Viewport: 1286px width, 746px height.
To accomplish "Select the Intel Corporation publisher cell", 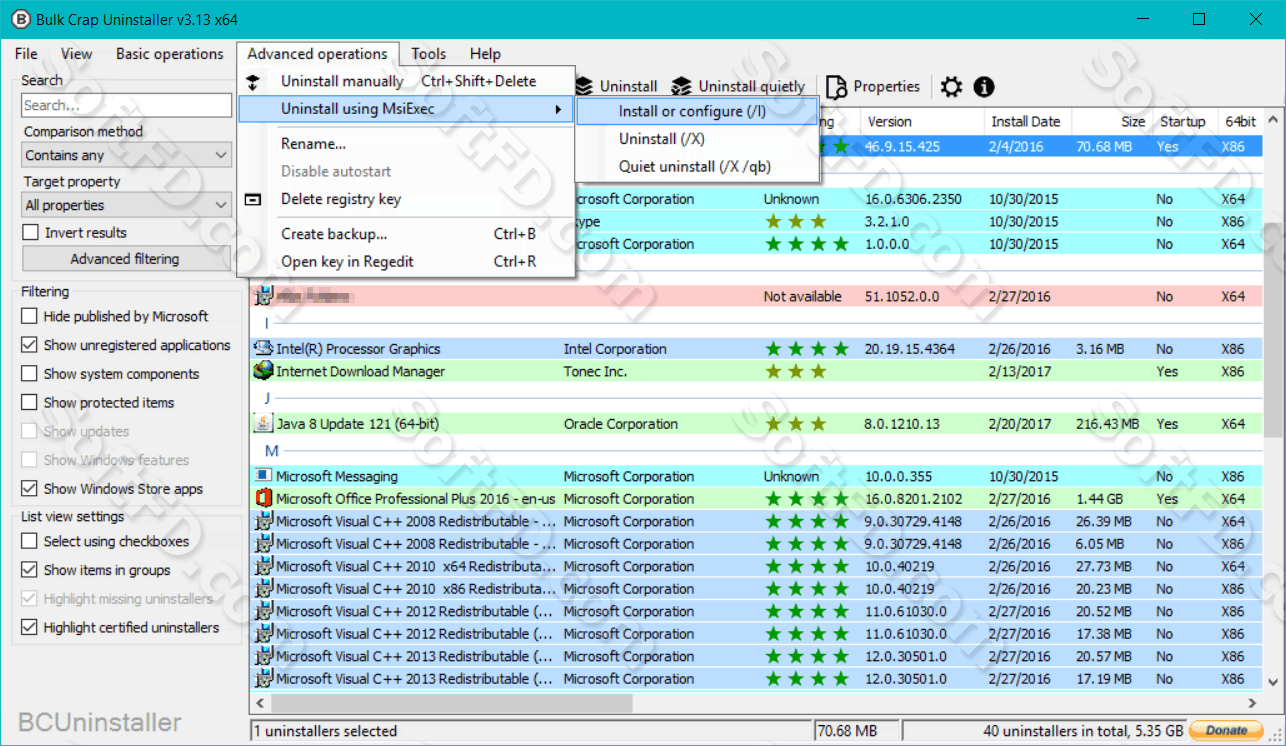I will 615,349.
